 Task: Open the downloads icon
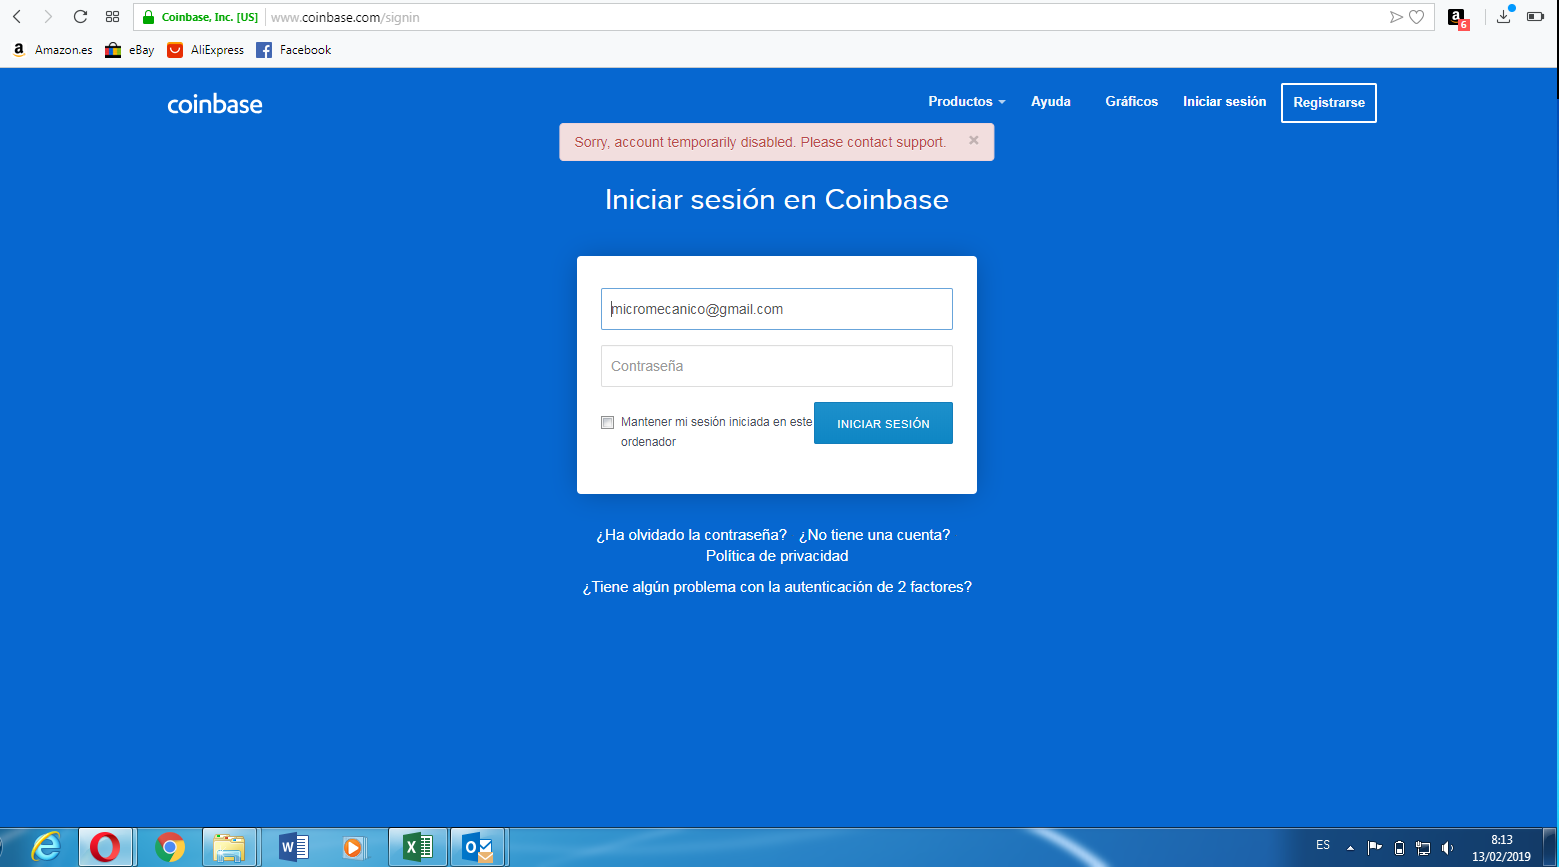tap(1504, 16)
